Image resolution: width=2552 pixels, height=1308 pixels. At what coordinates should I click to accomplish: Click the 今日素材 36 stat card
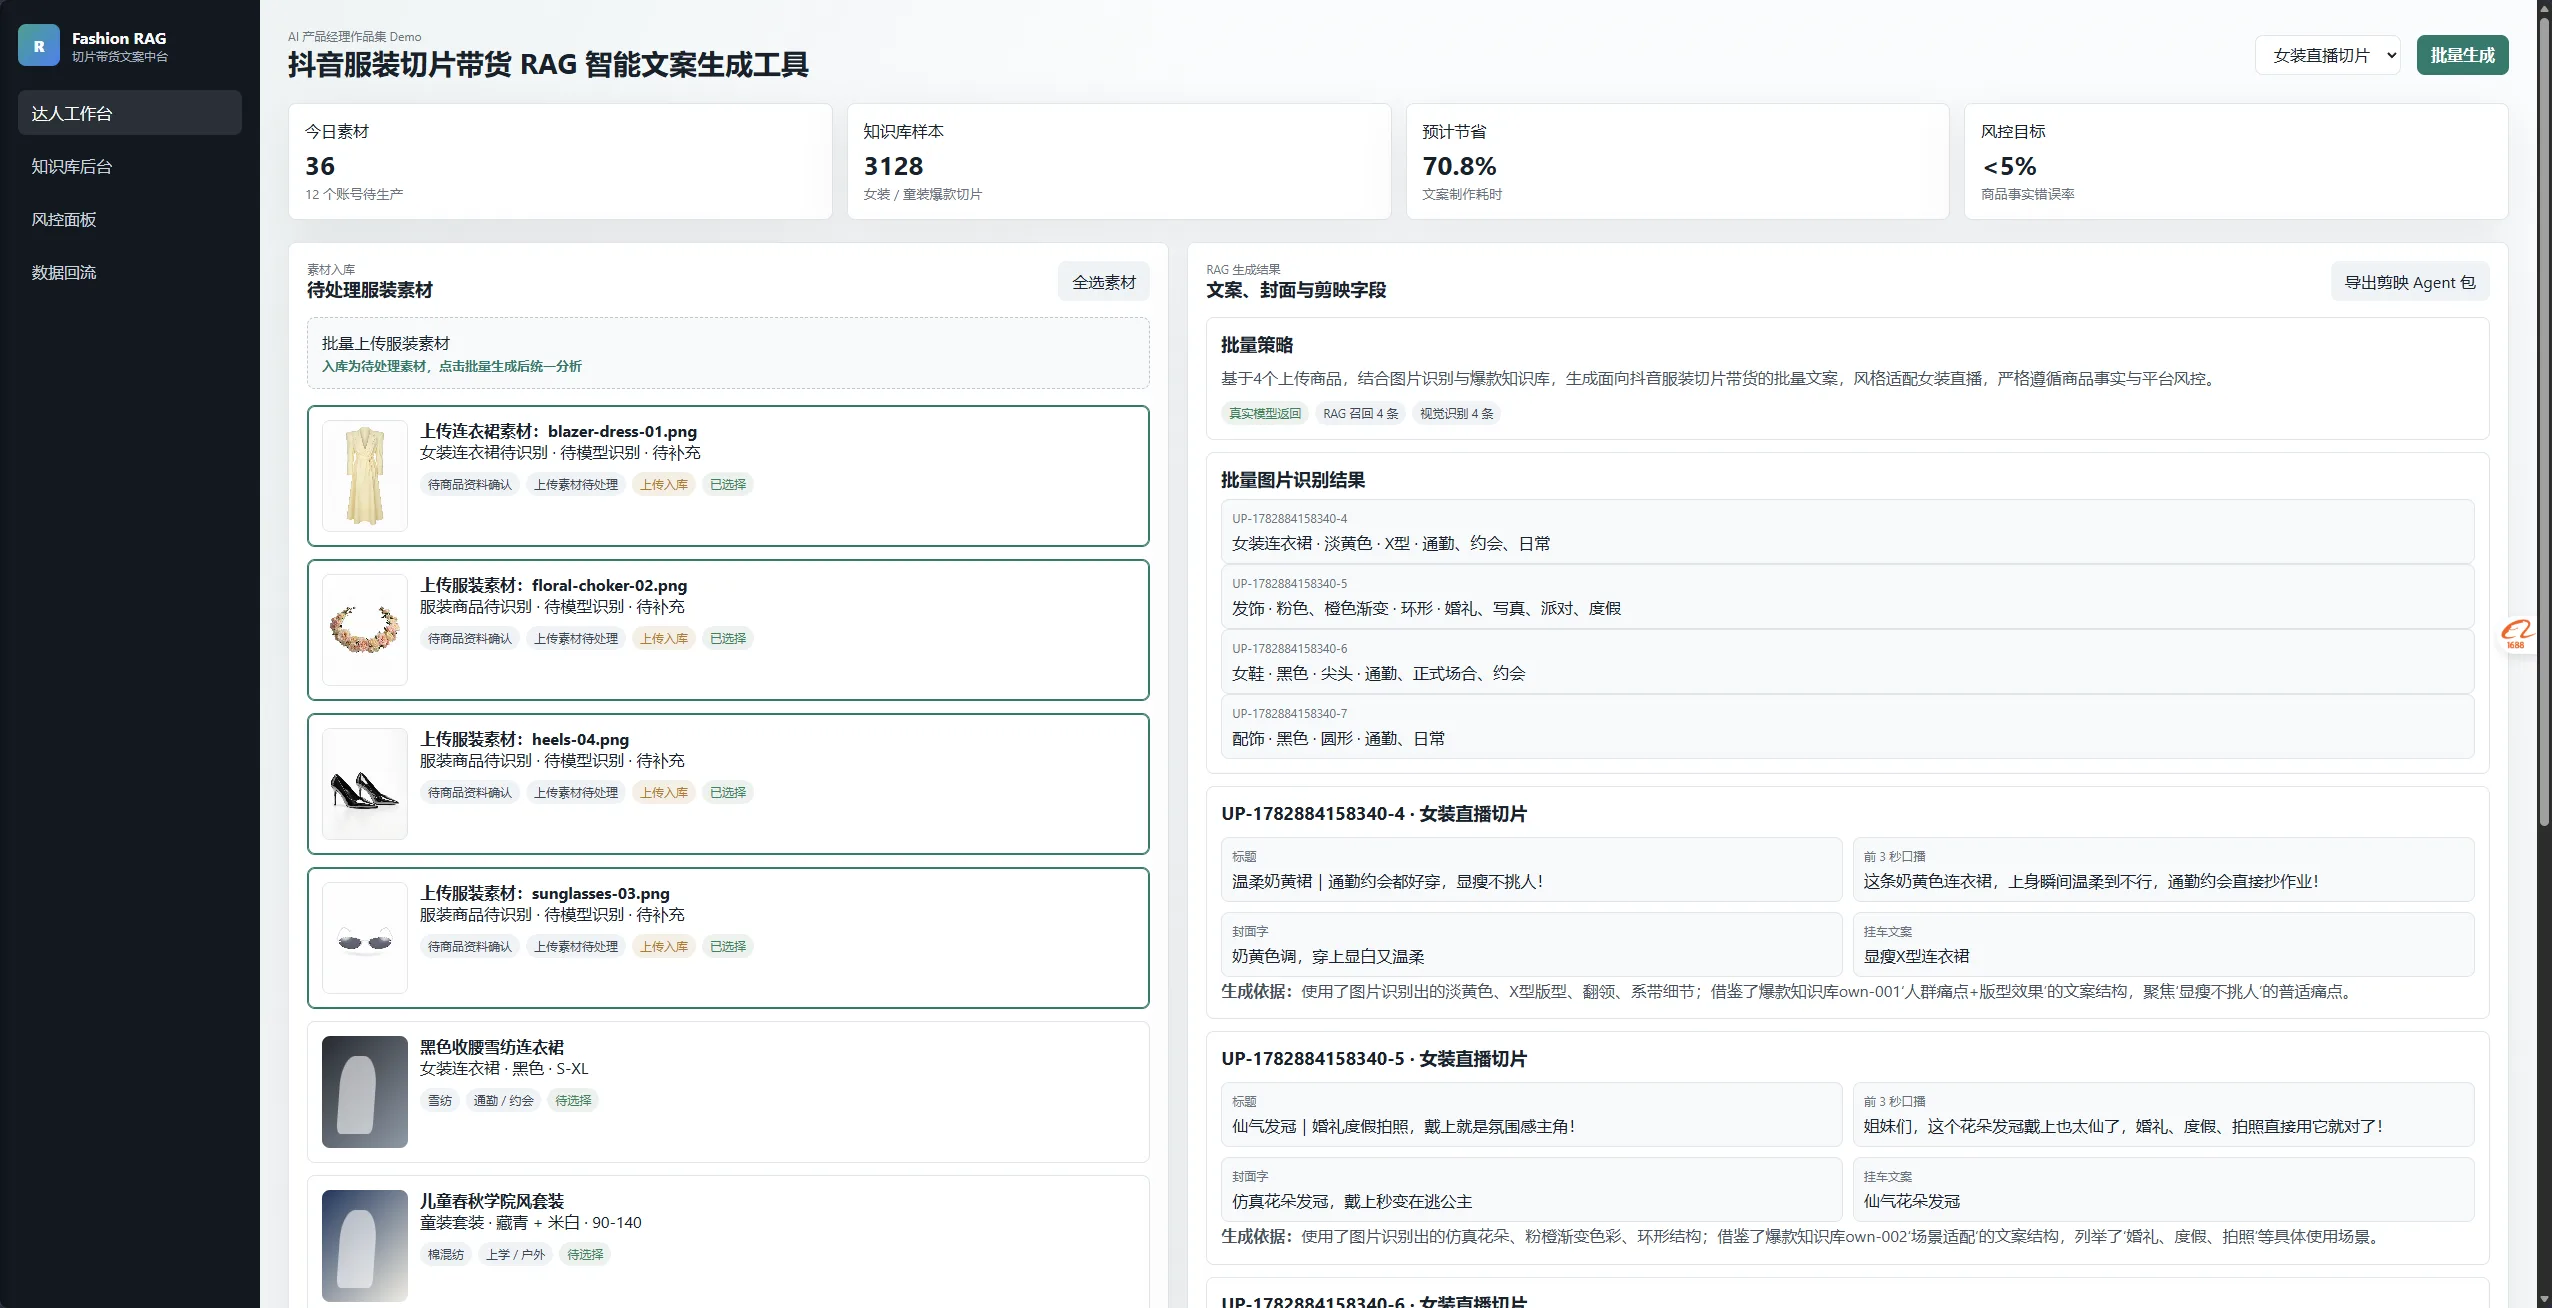560,162
